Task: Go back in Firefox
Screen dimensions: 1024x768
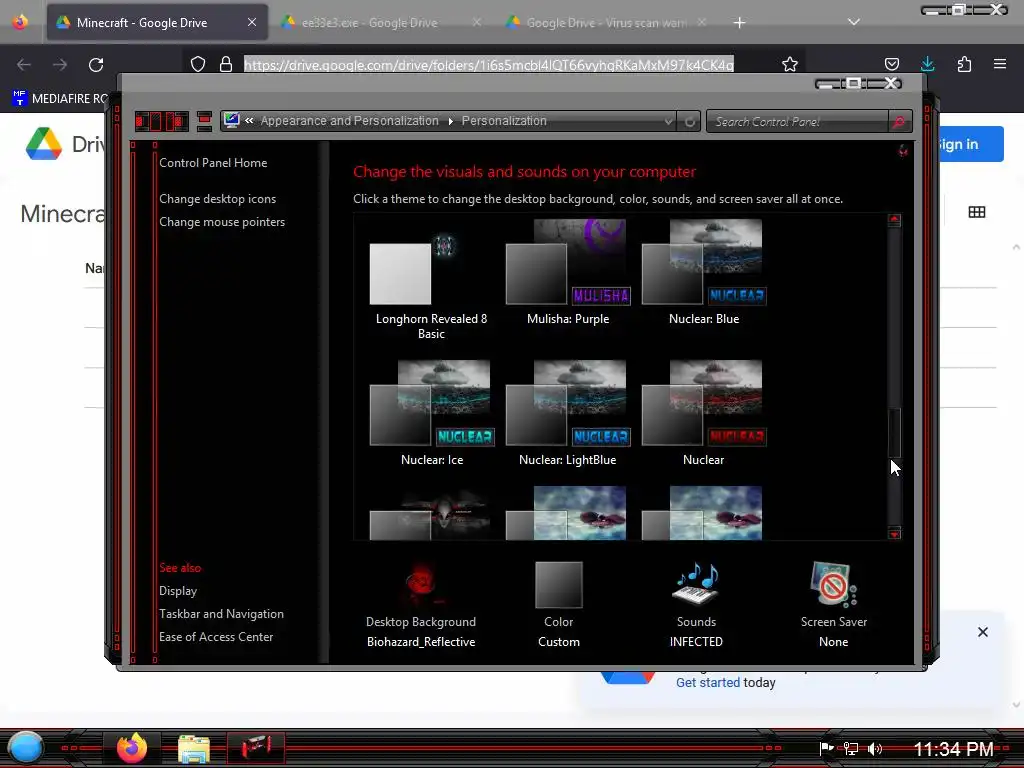Action: coord(24,65)
